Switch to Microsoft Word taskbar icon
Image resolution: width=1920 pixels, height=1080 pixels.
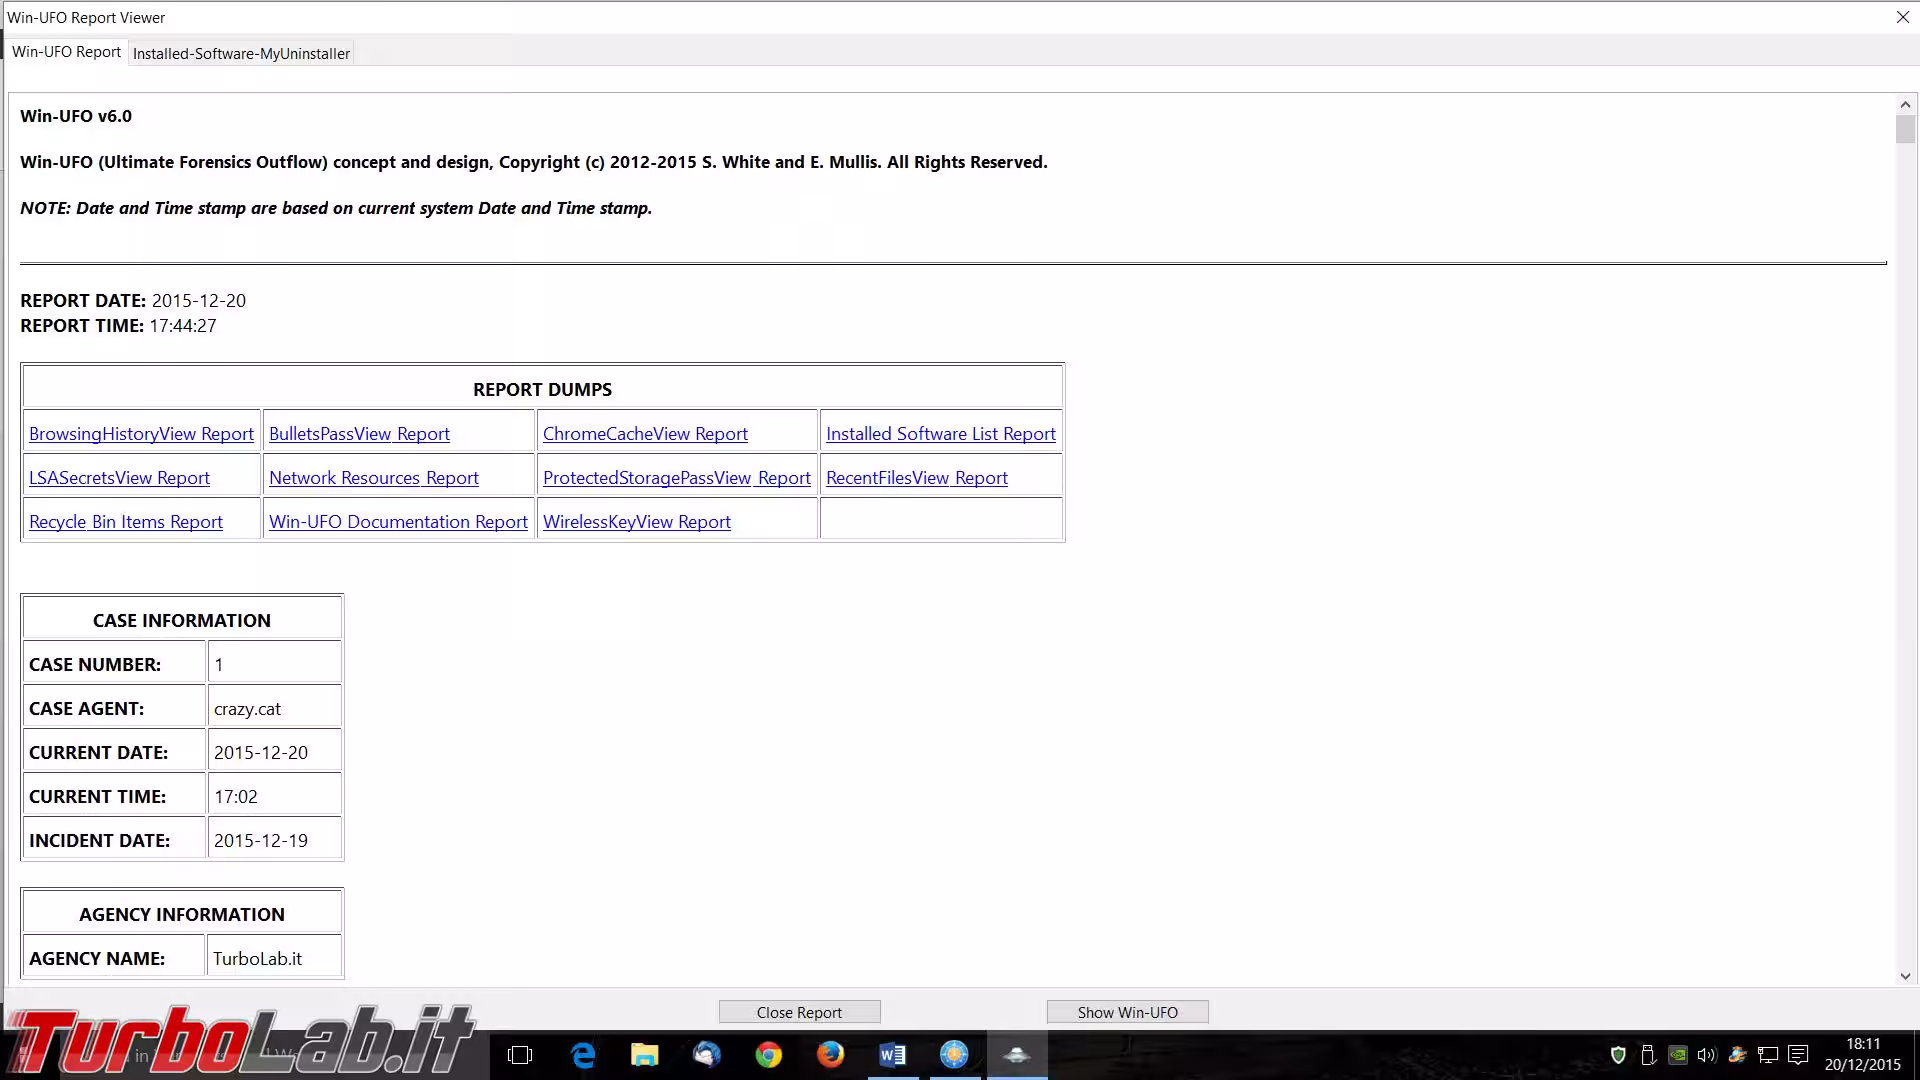point(892,1055)
